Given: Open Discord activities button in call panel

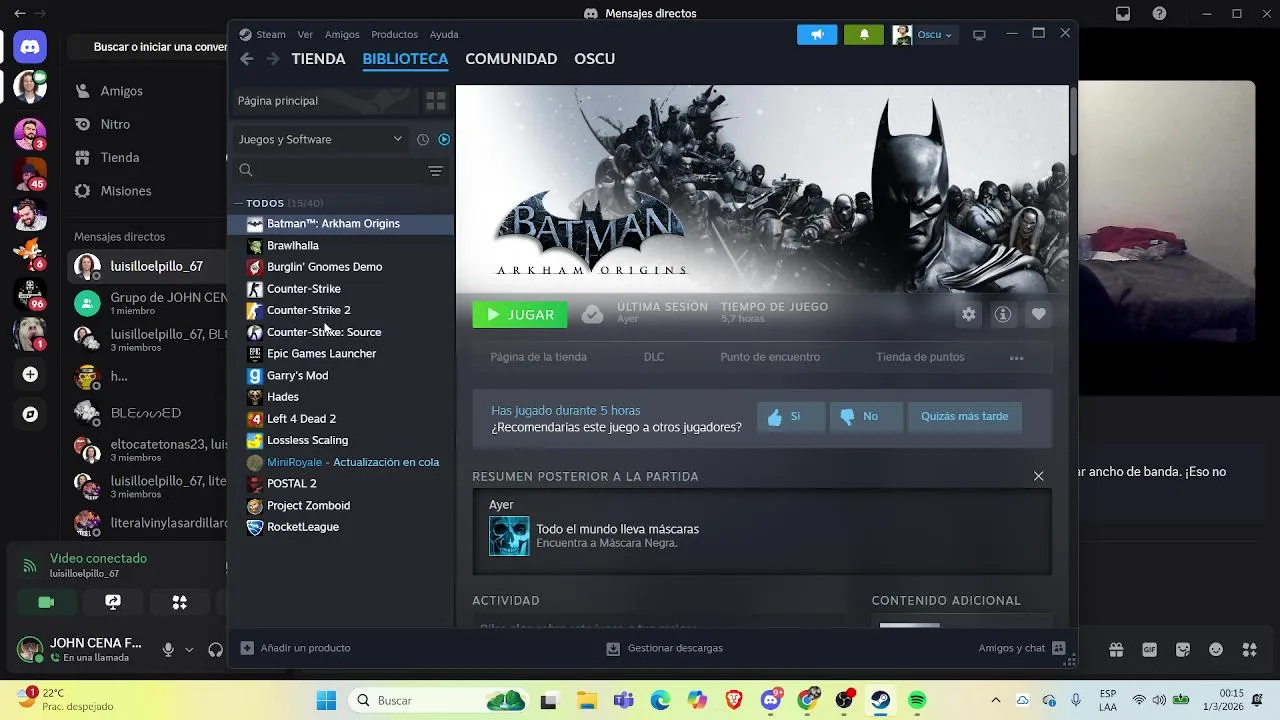Looking at the screenshot, I should [x=179, y=602].
